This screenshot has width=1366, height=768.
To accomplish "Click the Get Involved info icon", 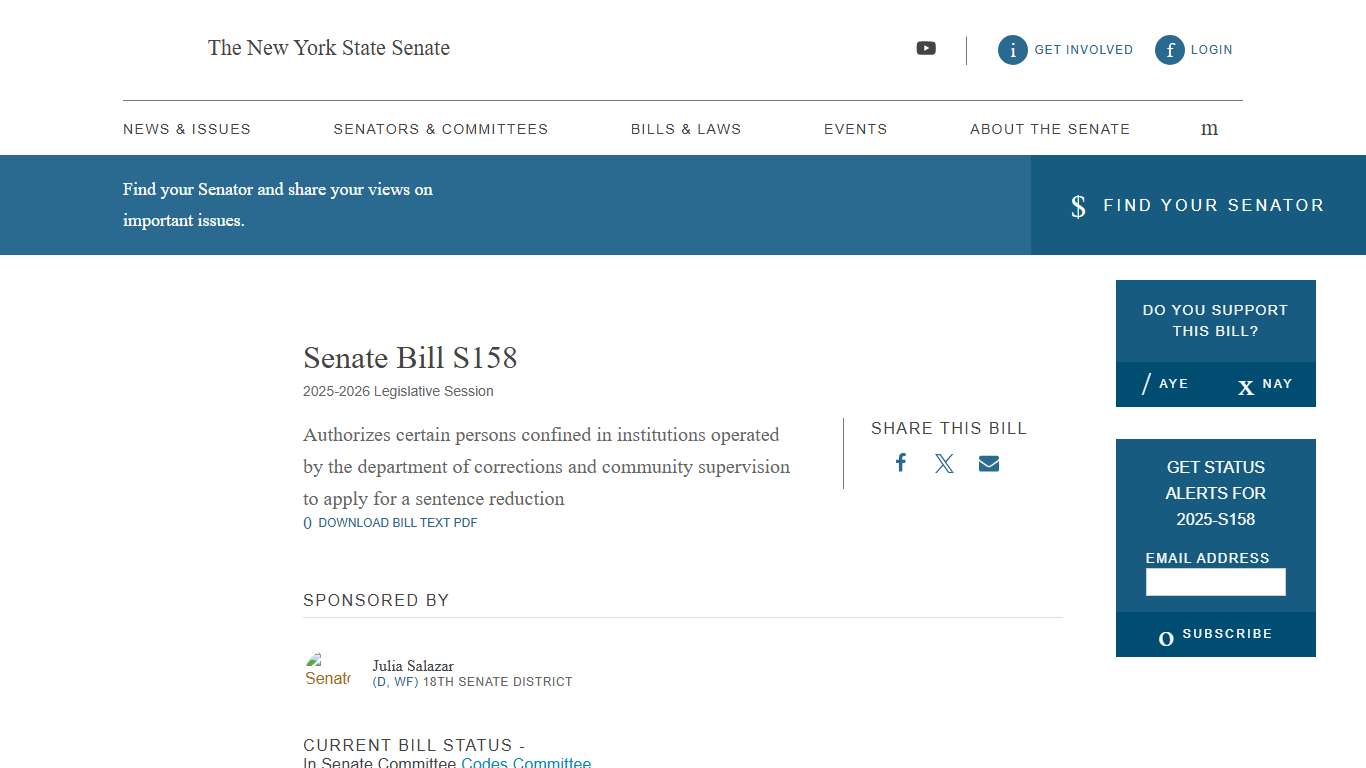I will [x=1012, y=49].
